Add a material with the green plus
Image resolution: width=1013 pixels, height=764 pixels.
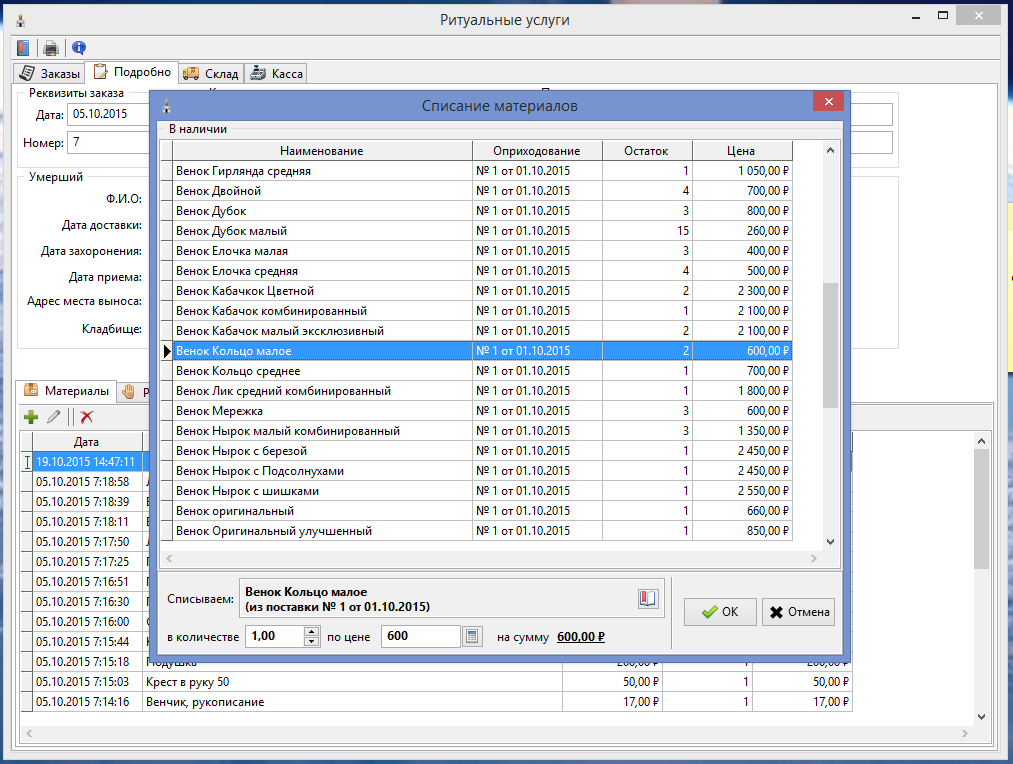pyautogui.click(x=30, y=417)
